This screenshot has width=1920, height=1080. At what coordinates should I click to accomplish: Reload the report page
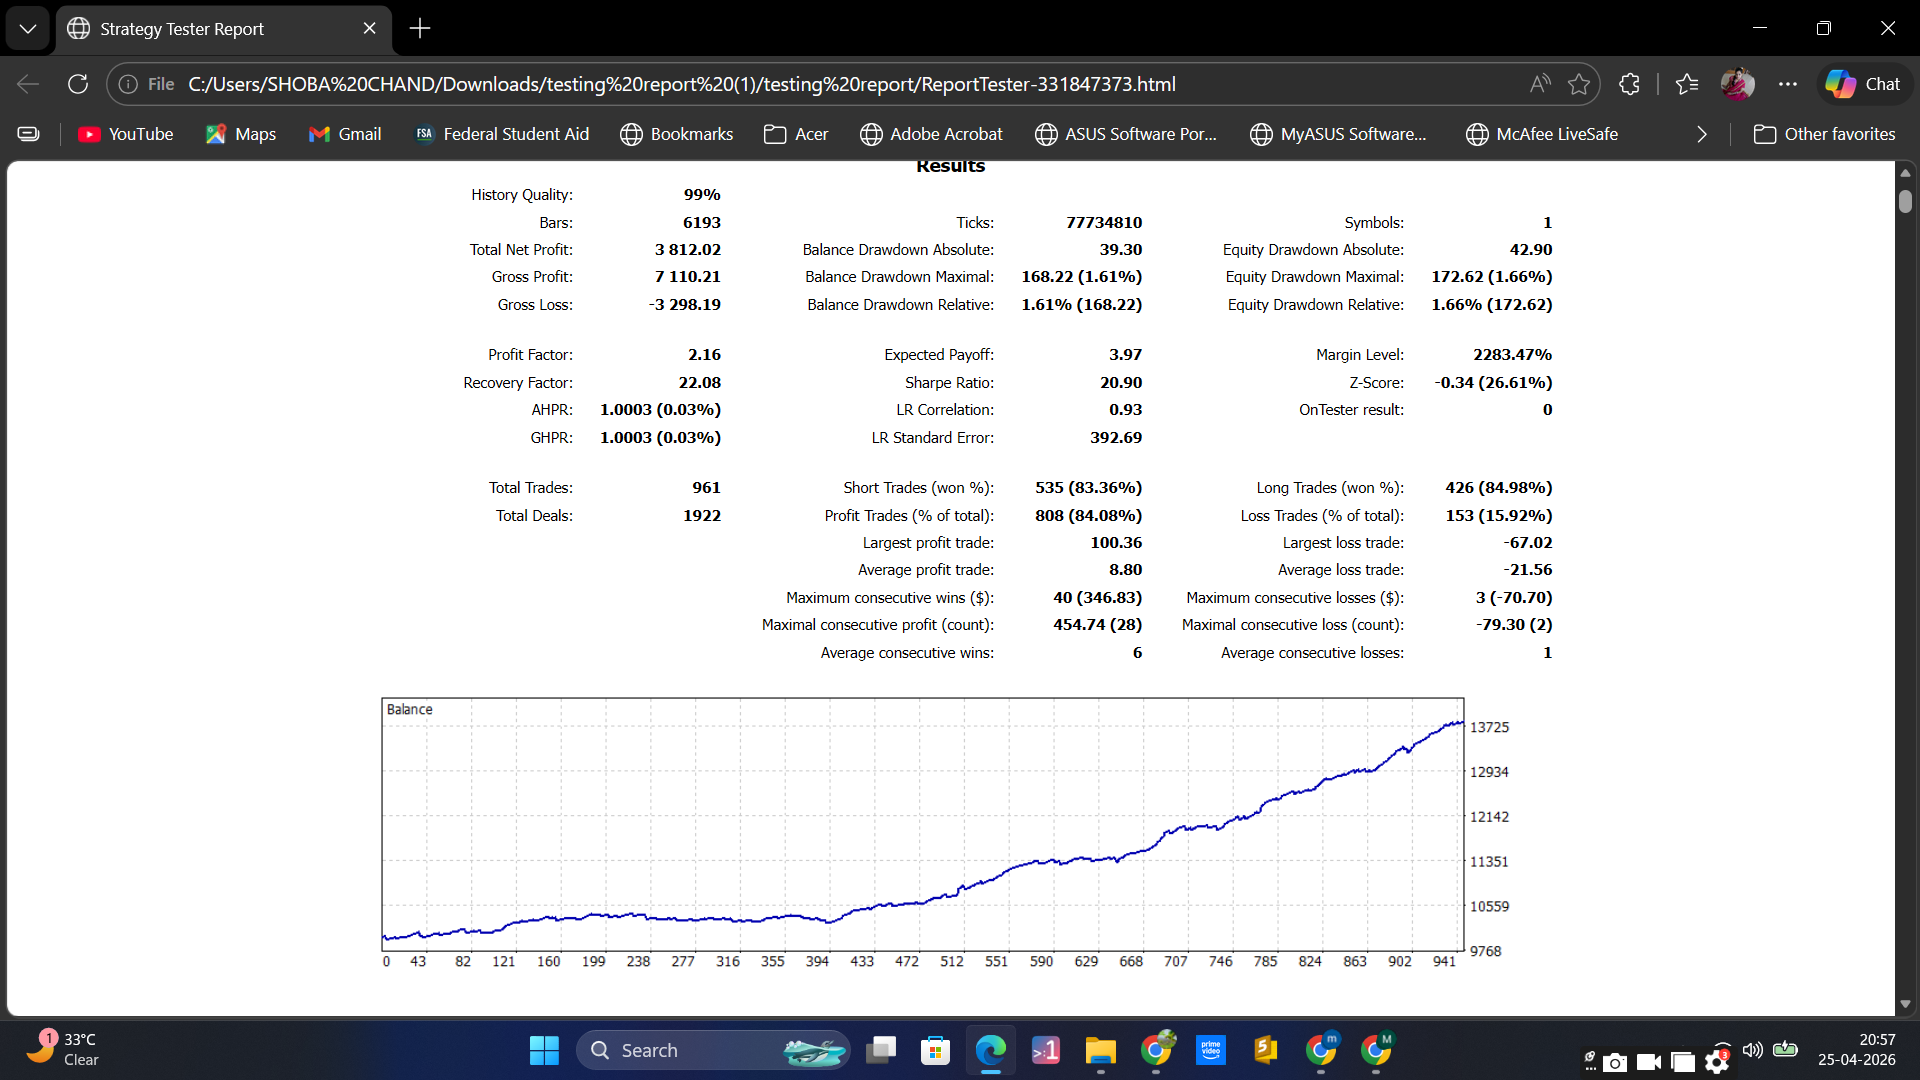(78, 84)
